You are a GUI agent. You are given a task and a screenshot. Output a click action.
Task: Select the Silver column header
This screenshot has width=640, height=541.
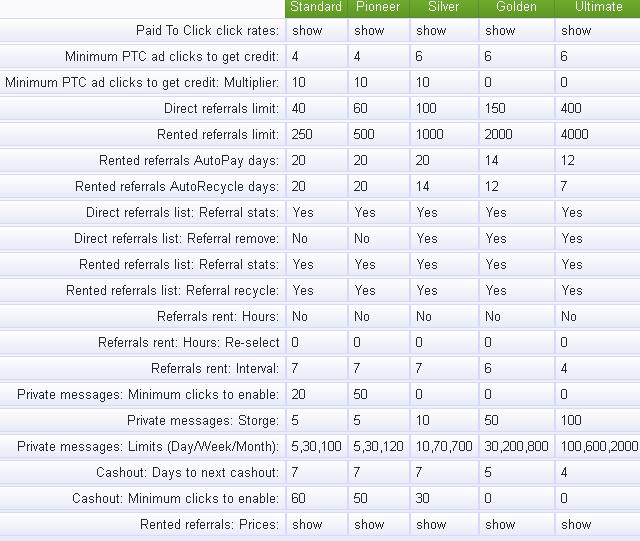click(443, 7)
